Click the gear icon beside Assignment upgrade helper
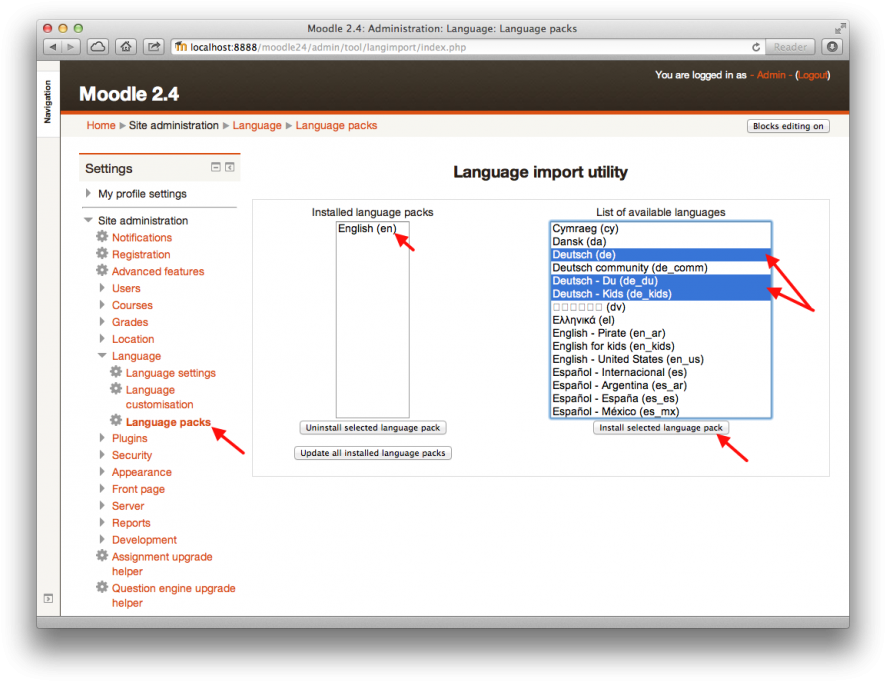 [x=101, y=556]
